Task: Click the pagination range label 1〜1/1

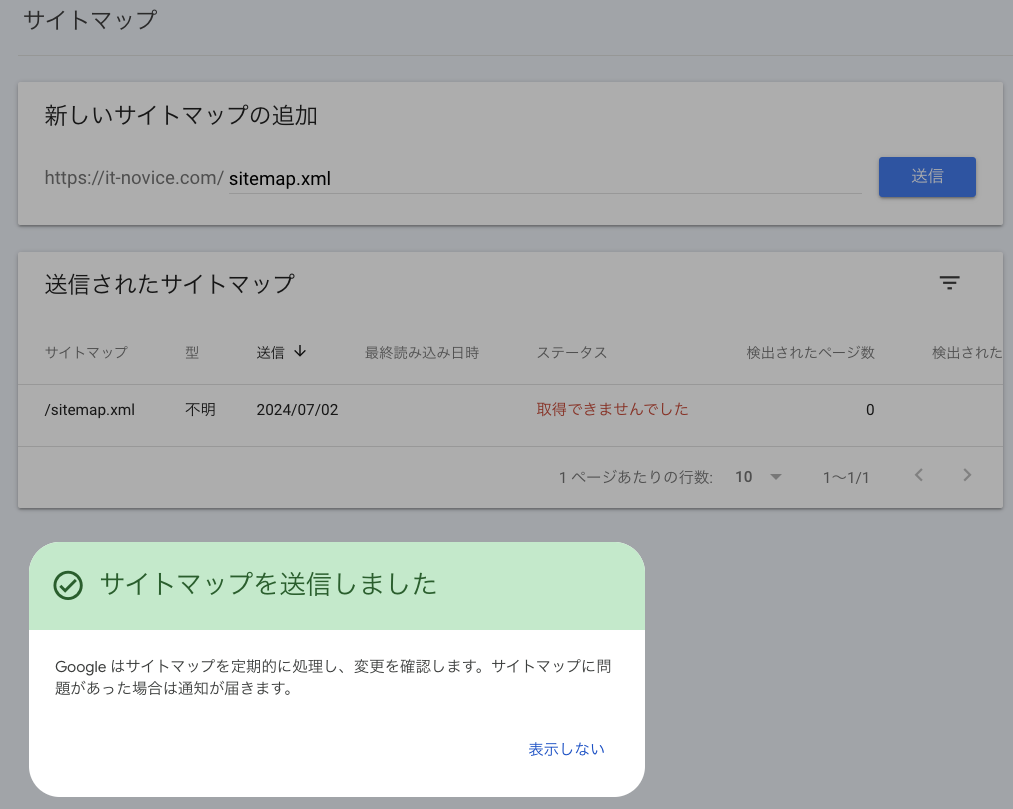Action: 845,477
